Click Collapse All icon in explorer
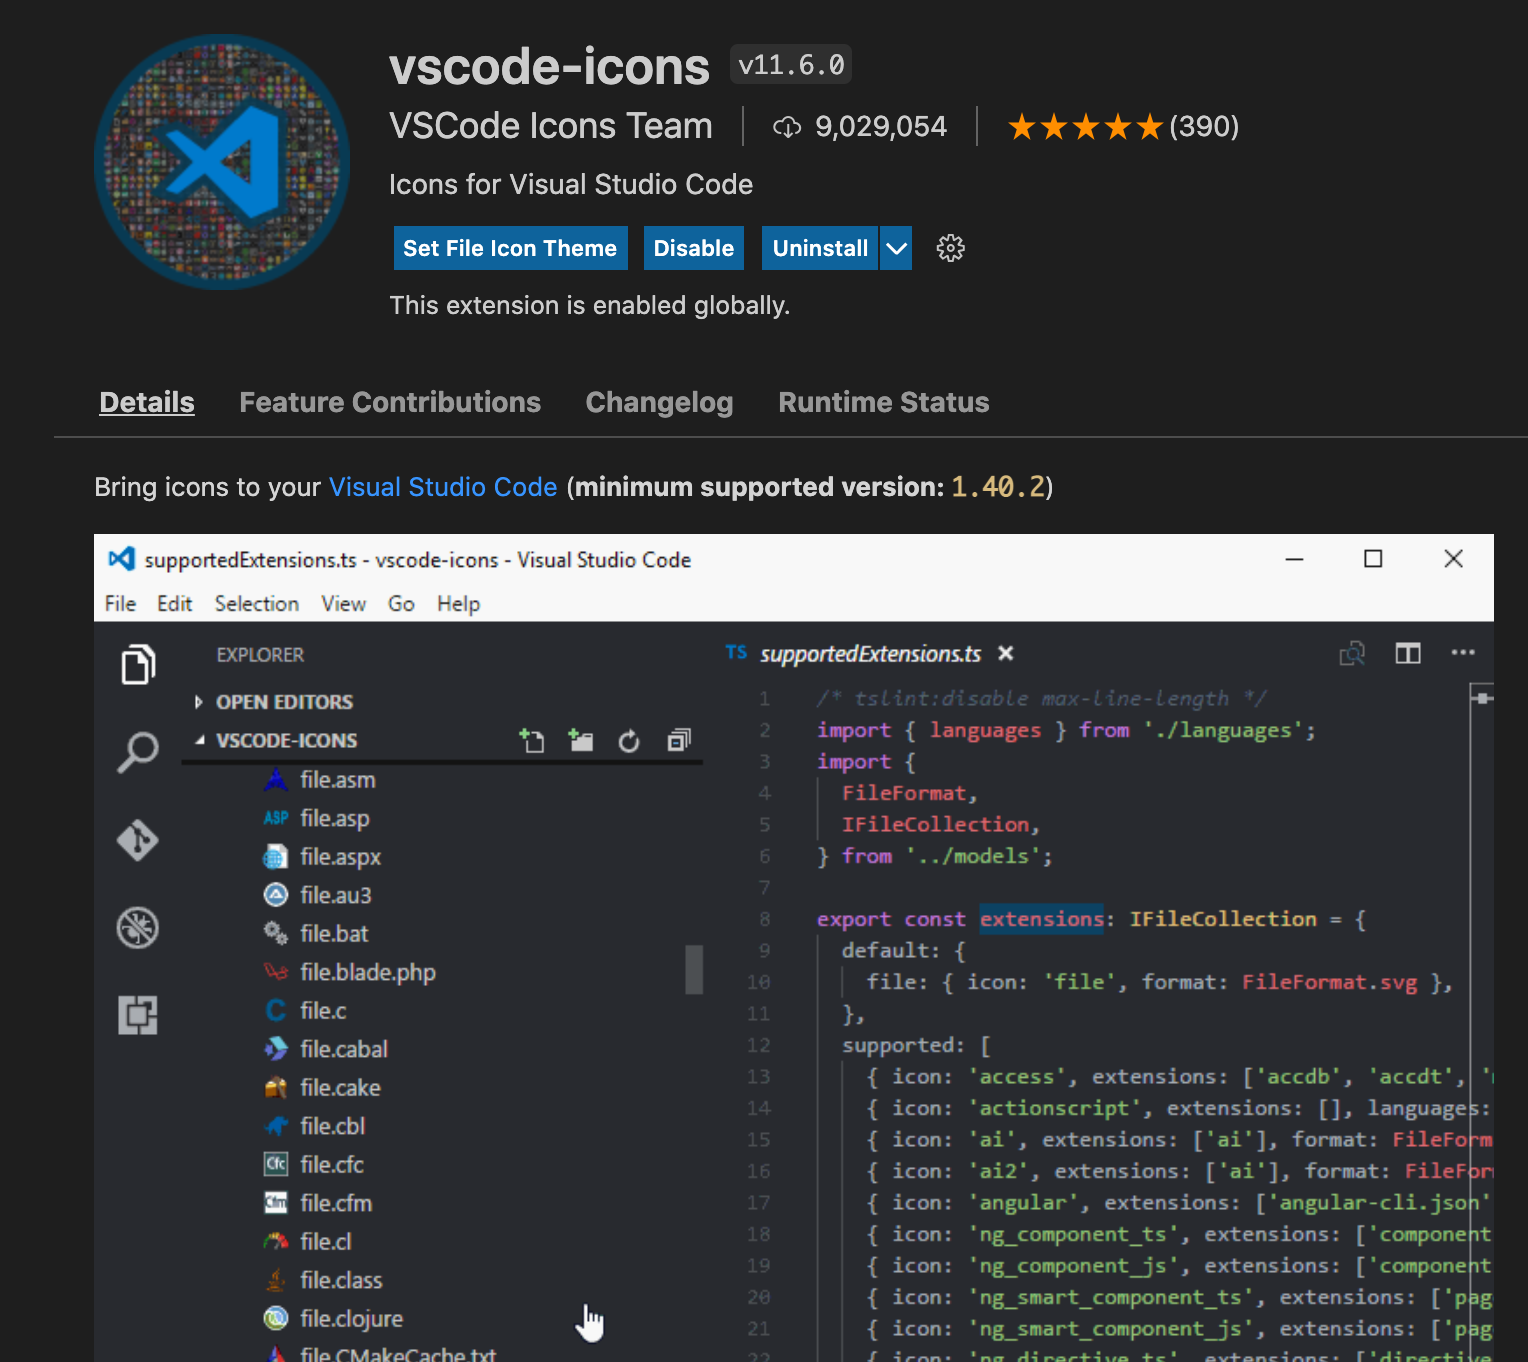The width and height of the screenshot is (1528, 1362). coord(679,741)
